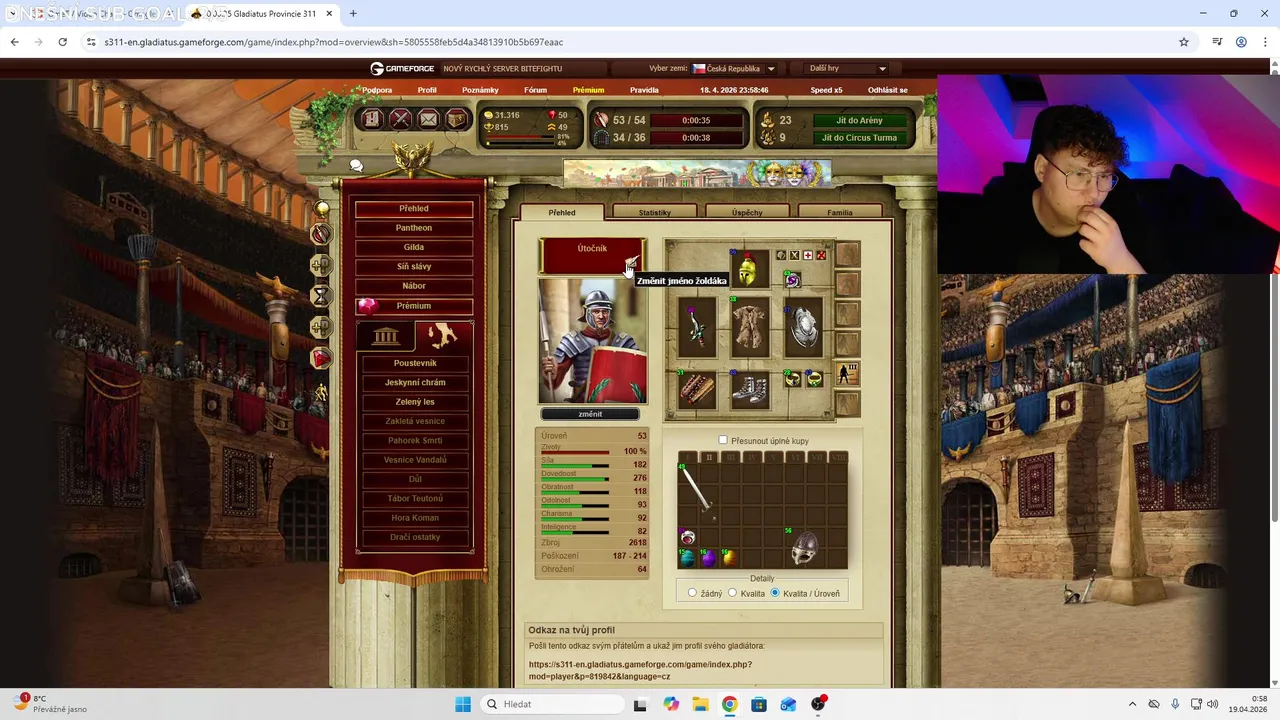Image resolution: width=1280 pixels, height=720 pixels.
Task: Open File Explorer from the taskbar
Action: [x=700, y=704]
